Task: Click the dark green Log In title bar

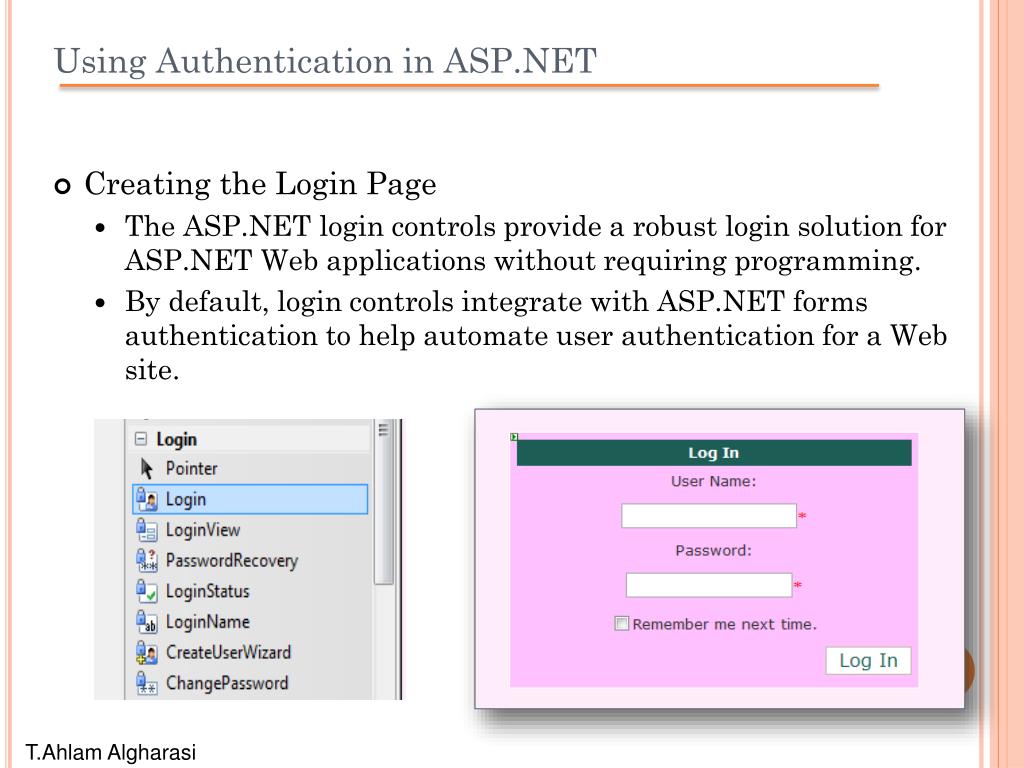Action: click(714, 453)
